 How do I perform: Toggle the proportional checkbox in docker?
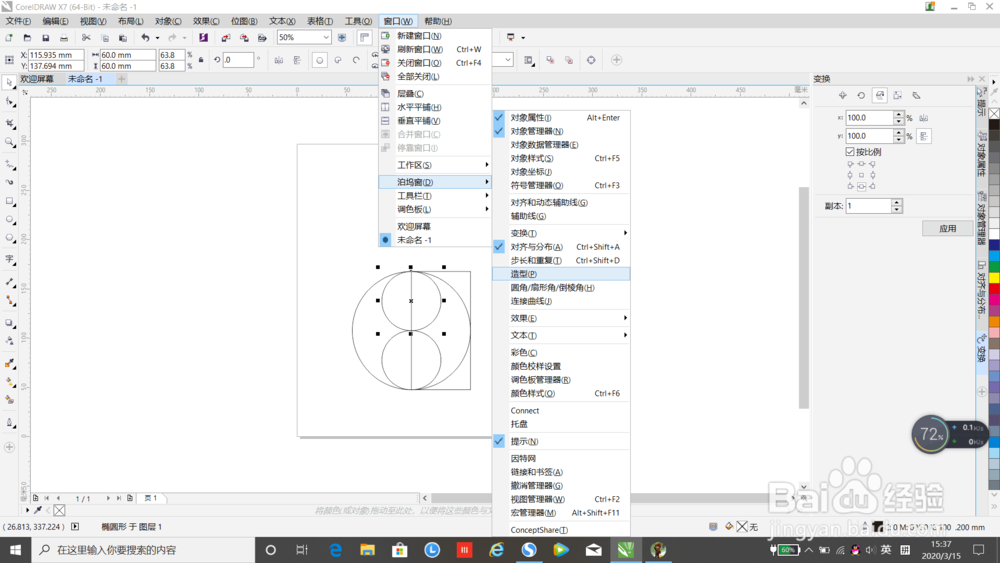point(850,152)
